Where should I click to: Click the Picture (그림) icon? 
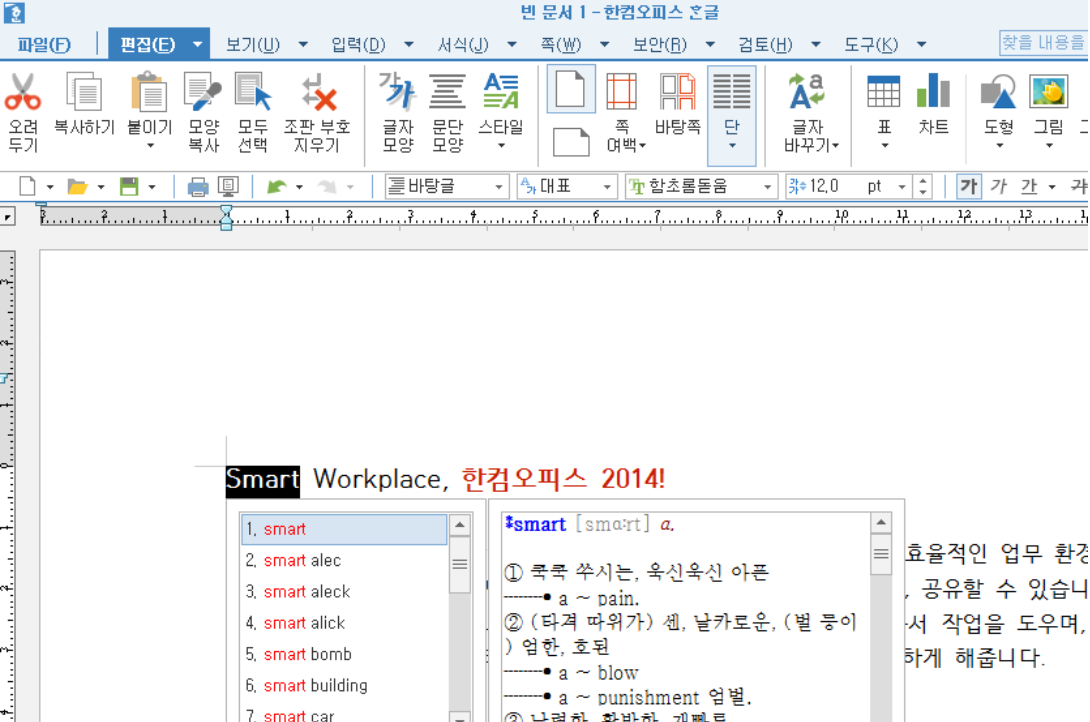[x=1049, y=93]
